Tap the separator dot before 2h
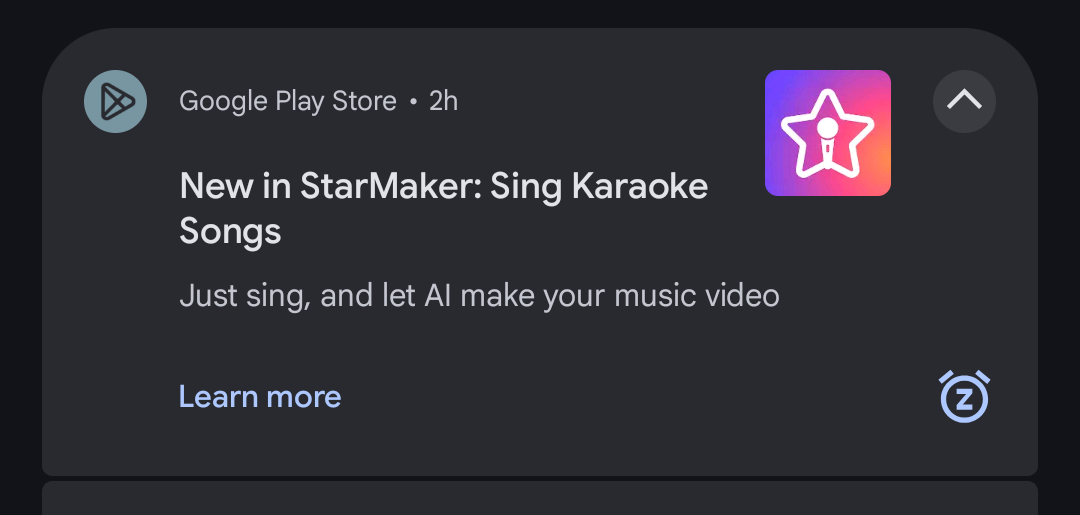Image resolution: width=1080 pixels, height=515 pixels. pyautogui.click(x=413, y=102)
